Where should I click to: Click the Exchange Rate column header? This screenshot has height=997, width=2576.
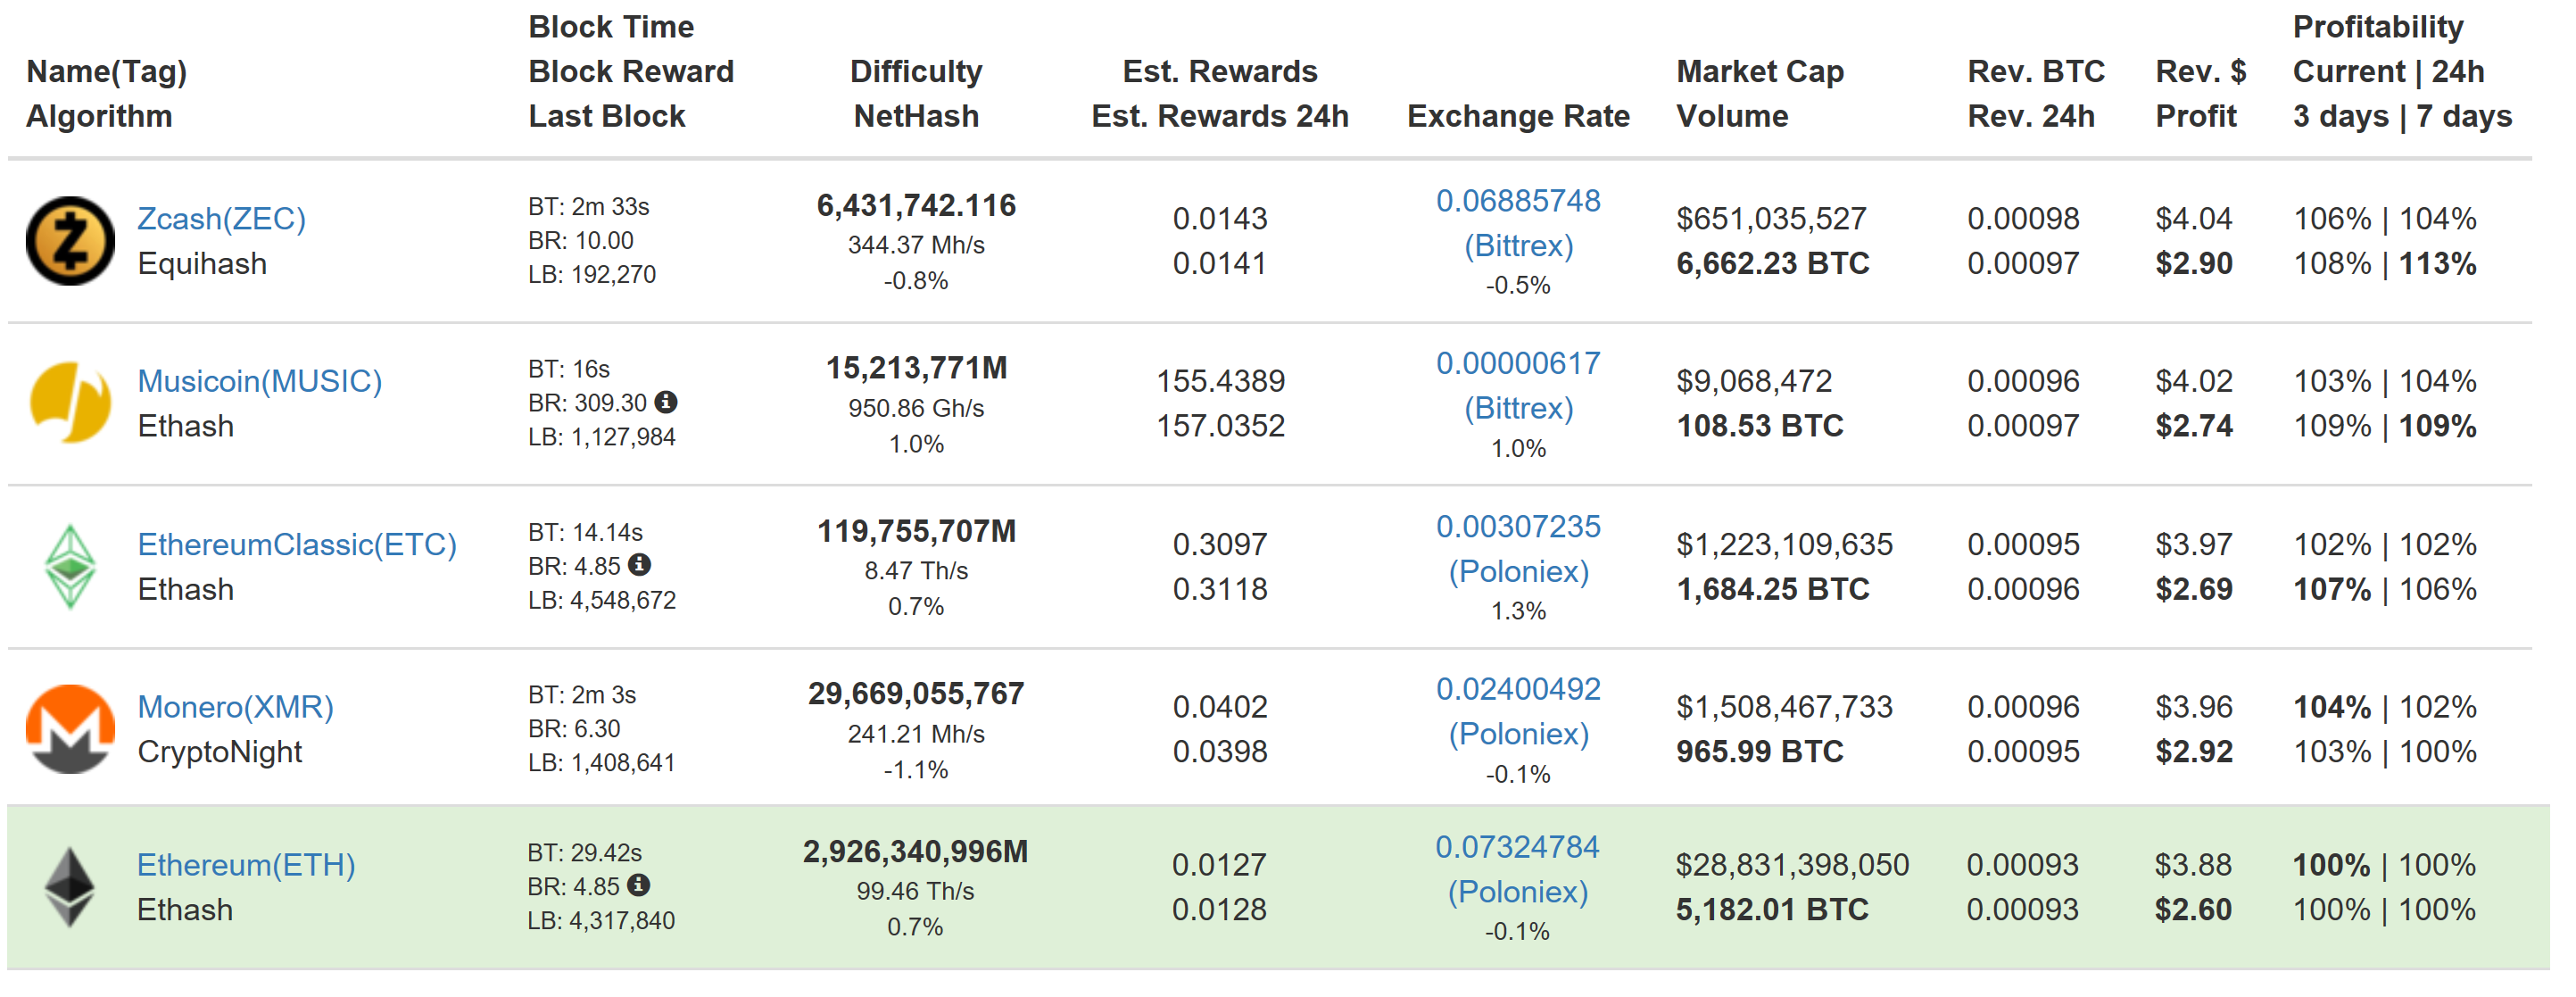[x=1518, y=117]
